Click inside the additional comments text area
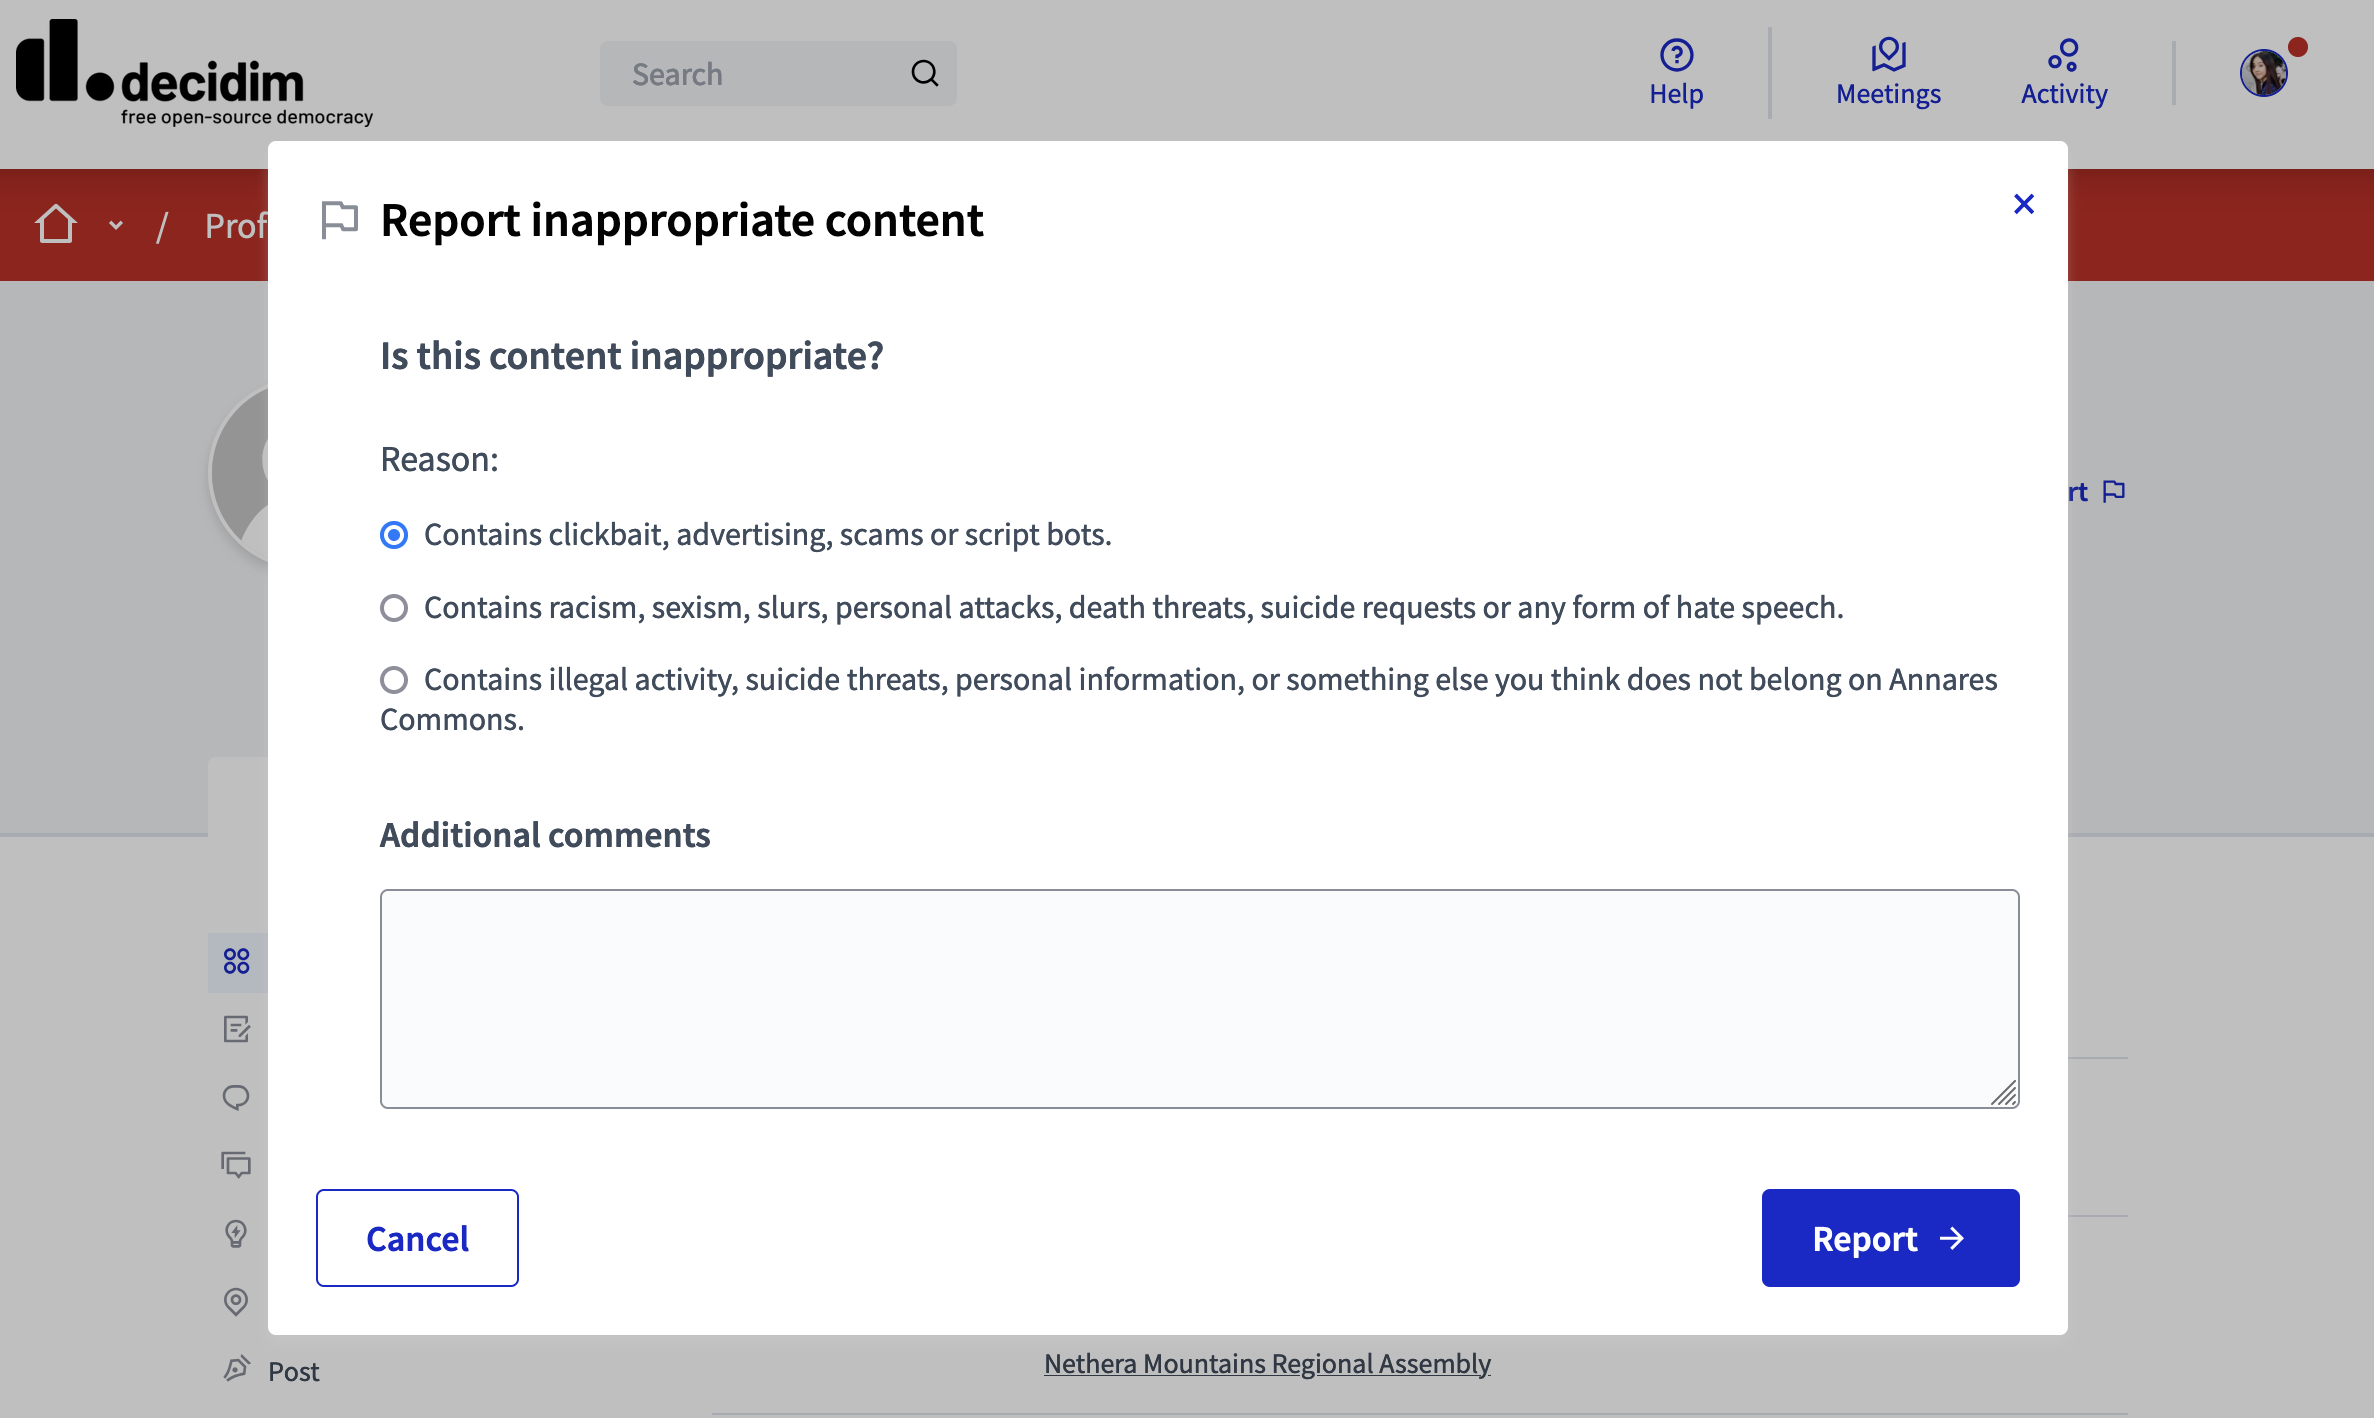 pos(1199,998)
